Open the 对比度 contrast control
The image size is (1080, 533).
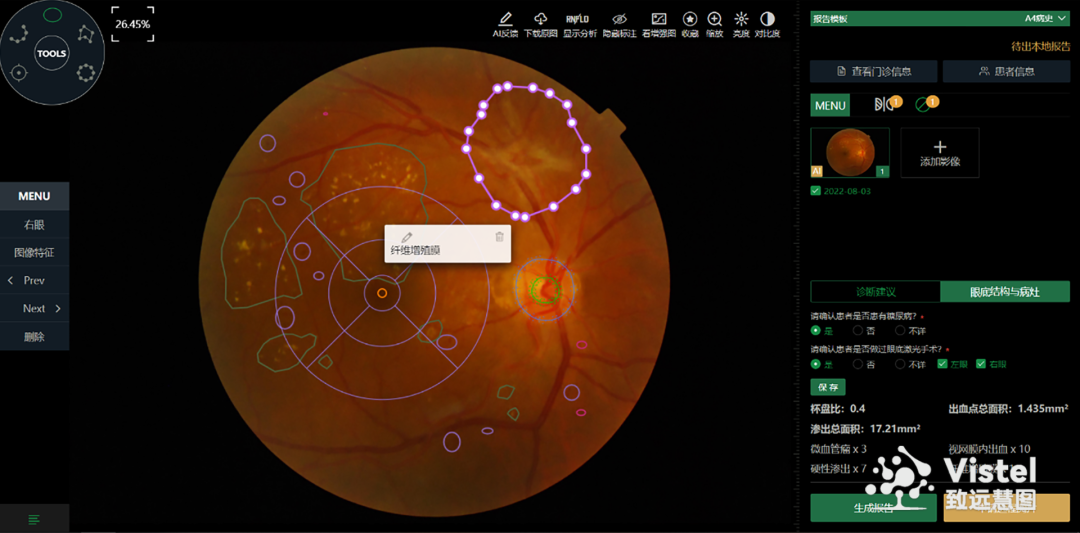click(x=767, y=19)
